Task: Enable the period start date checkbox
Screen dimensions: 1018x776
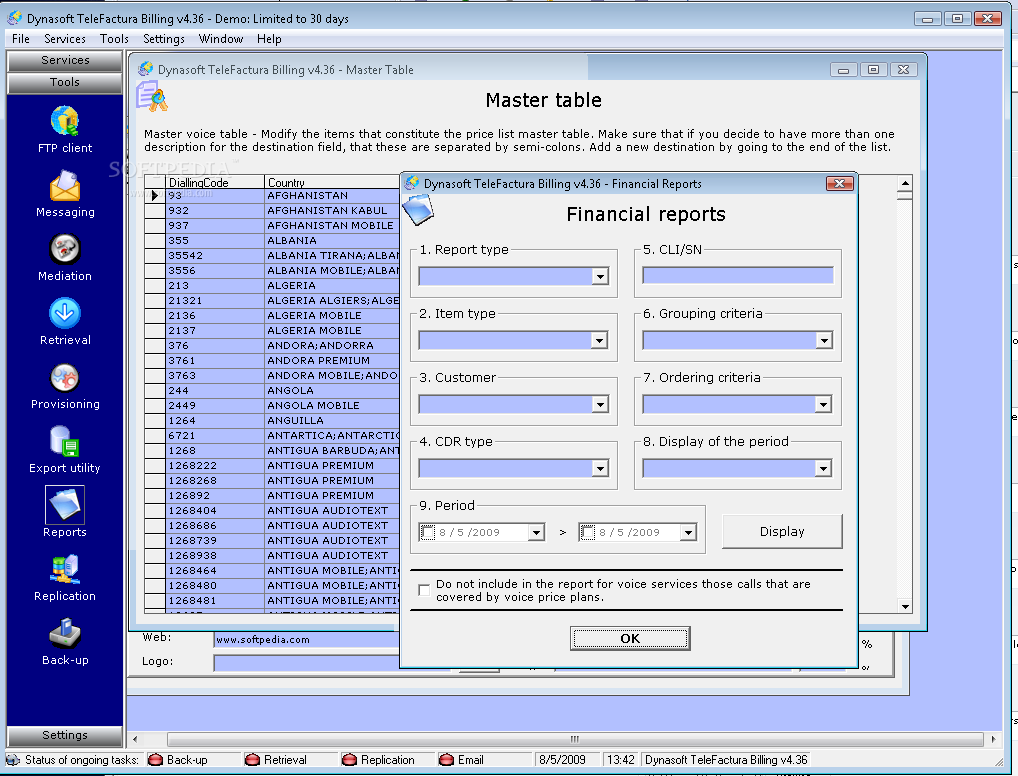Action: (428, 532)
